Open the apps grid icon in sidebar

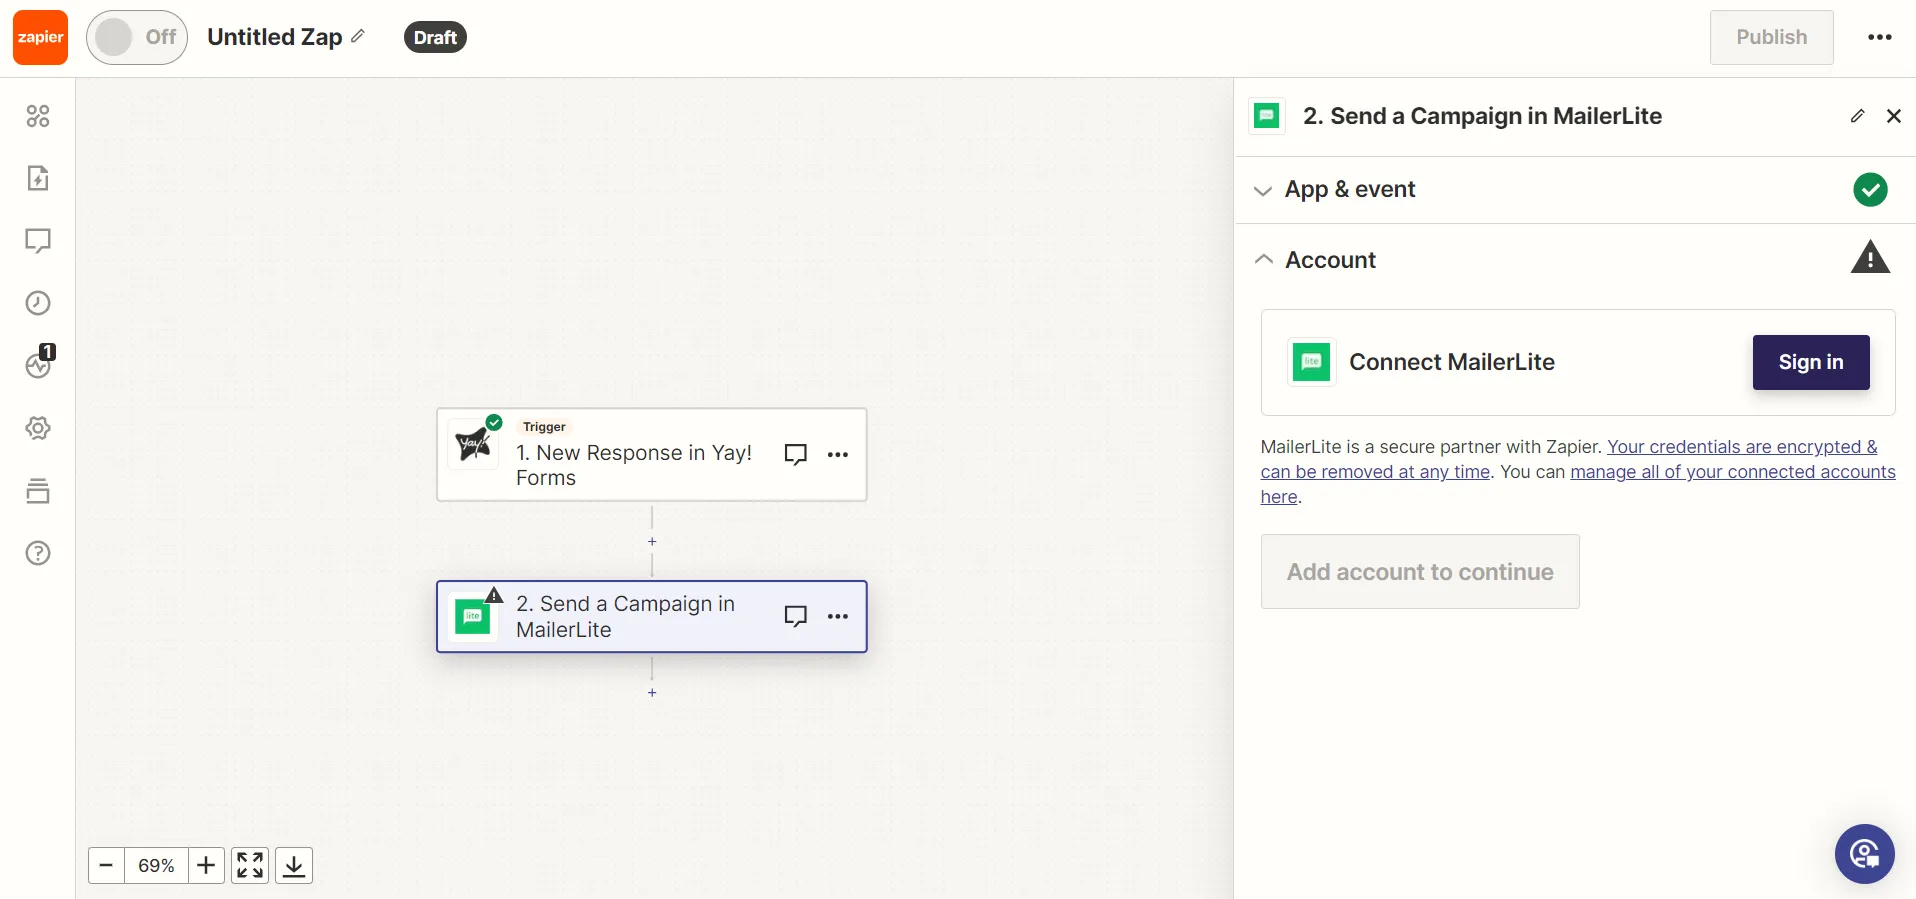[38, 116]
